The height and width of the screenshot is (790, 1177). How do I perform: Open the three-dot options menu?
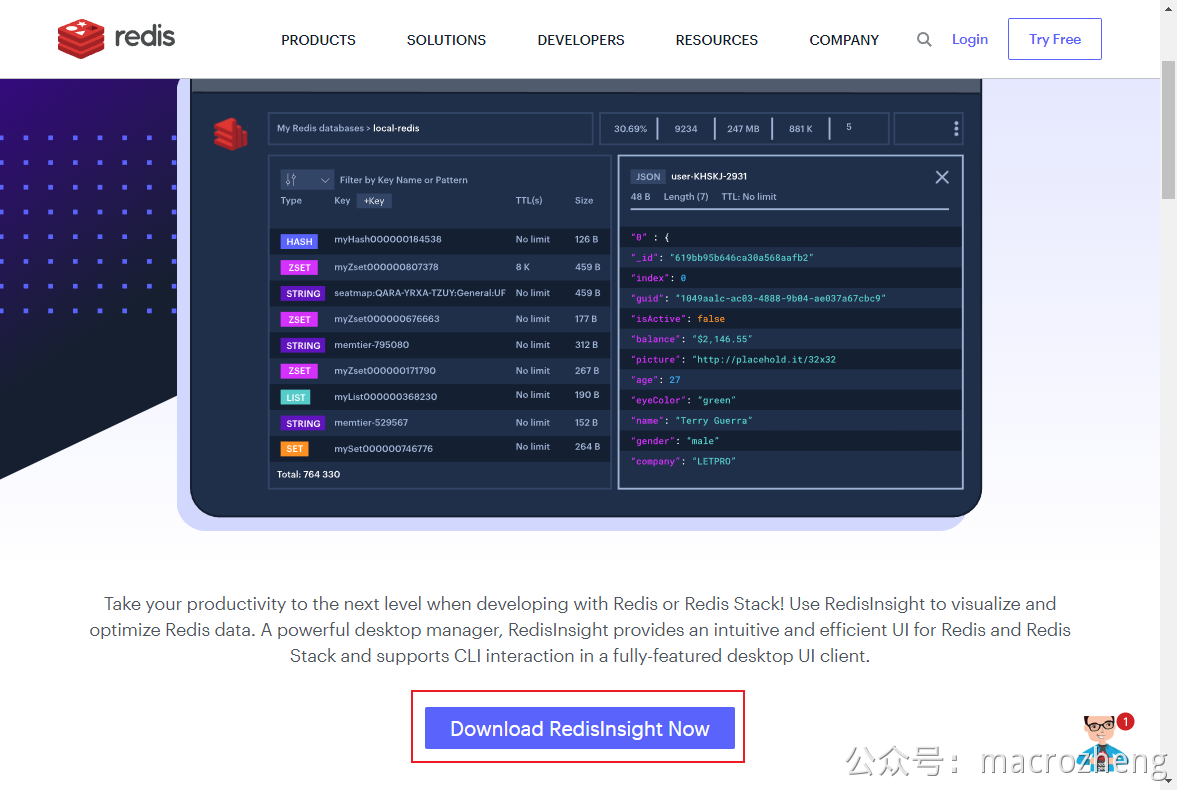pos(956,128)
